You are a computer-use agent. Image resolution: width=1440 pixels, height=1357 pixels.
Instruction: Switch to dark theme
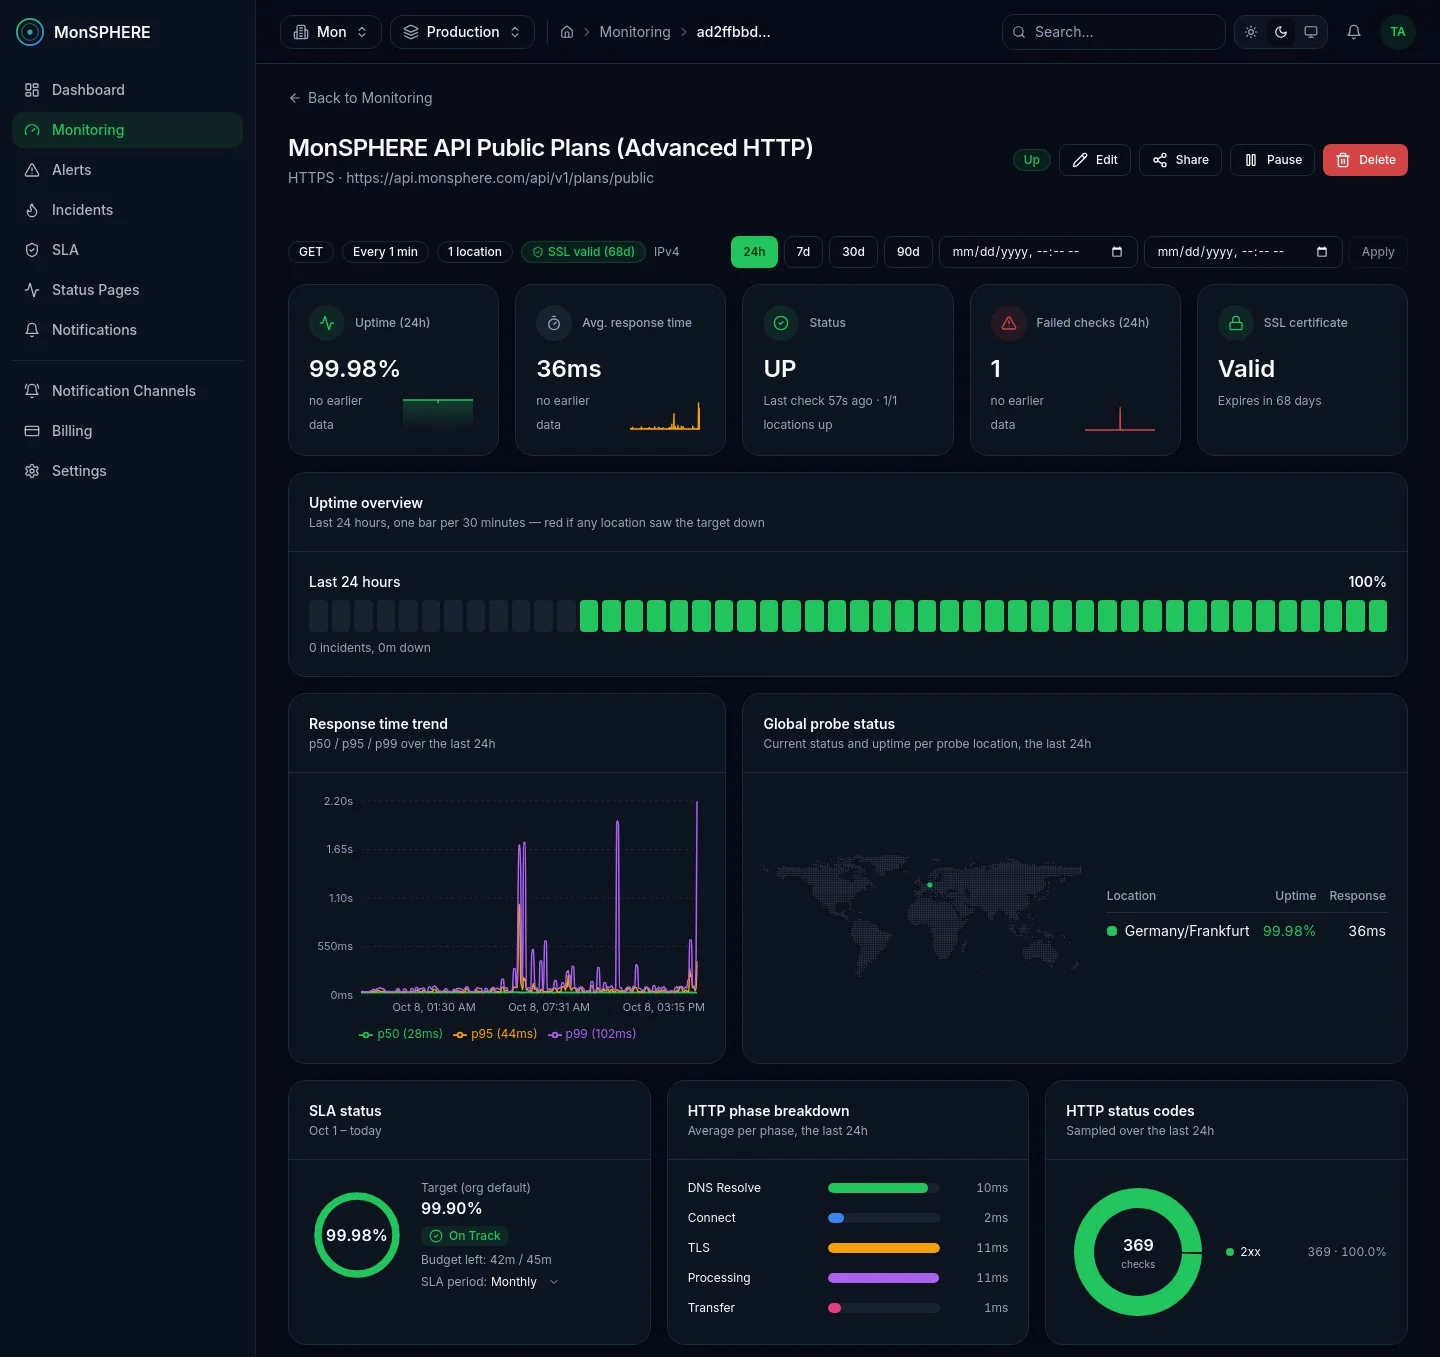tap(1281, 32)
